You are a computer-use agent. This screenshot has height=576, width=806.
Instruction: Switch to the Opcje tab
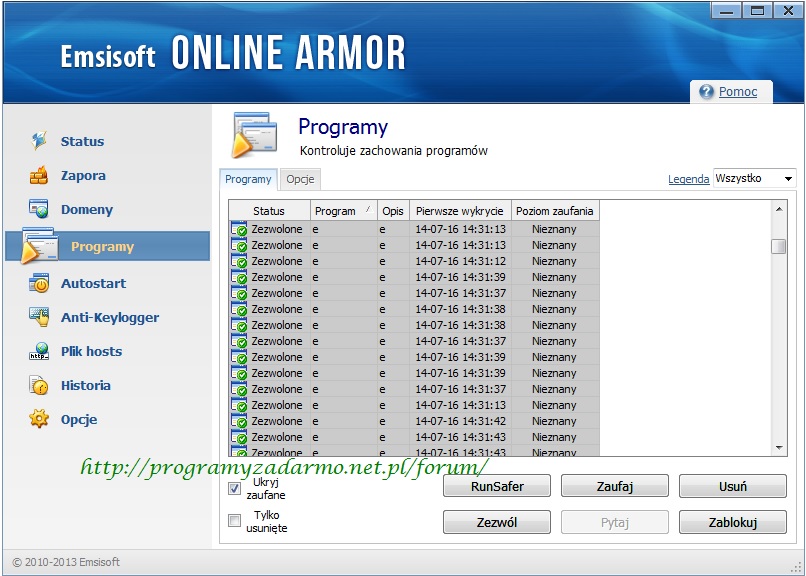(300, 179)
